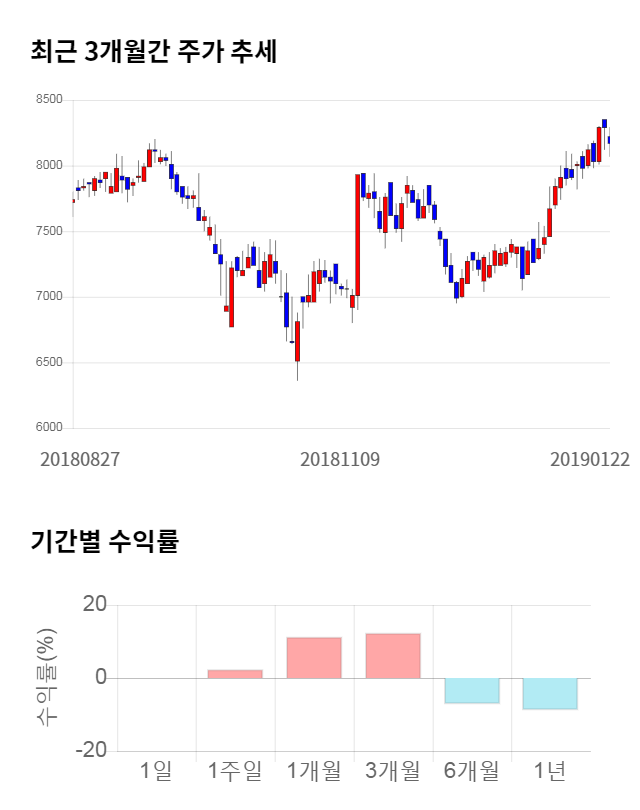Click the 3개월 x-axis label
Image resolution: width=640 pixels, height=810 pixels.
[393, 771]
